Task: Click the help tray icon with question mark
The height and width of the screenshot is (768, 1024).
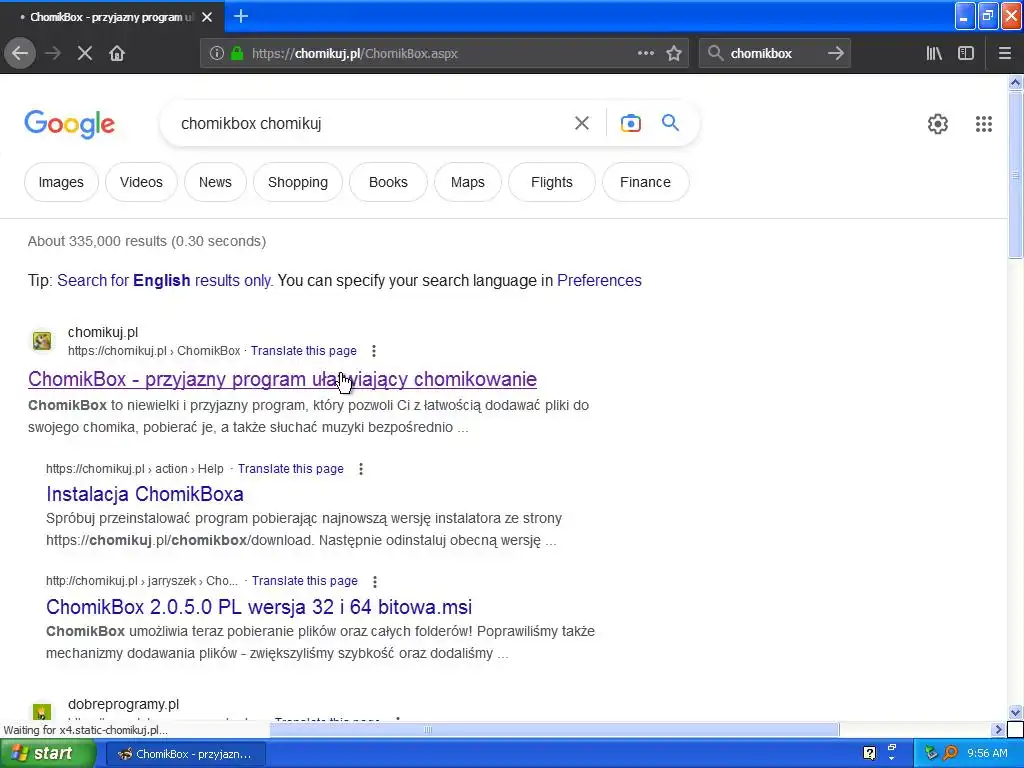Action: tap(869, 753)
